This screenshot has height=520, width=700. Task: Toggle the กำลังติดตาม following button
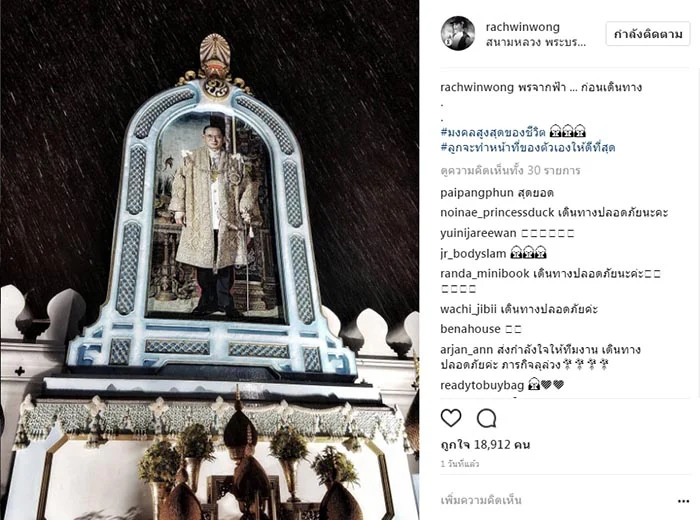[x=648, y=34]
